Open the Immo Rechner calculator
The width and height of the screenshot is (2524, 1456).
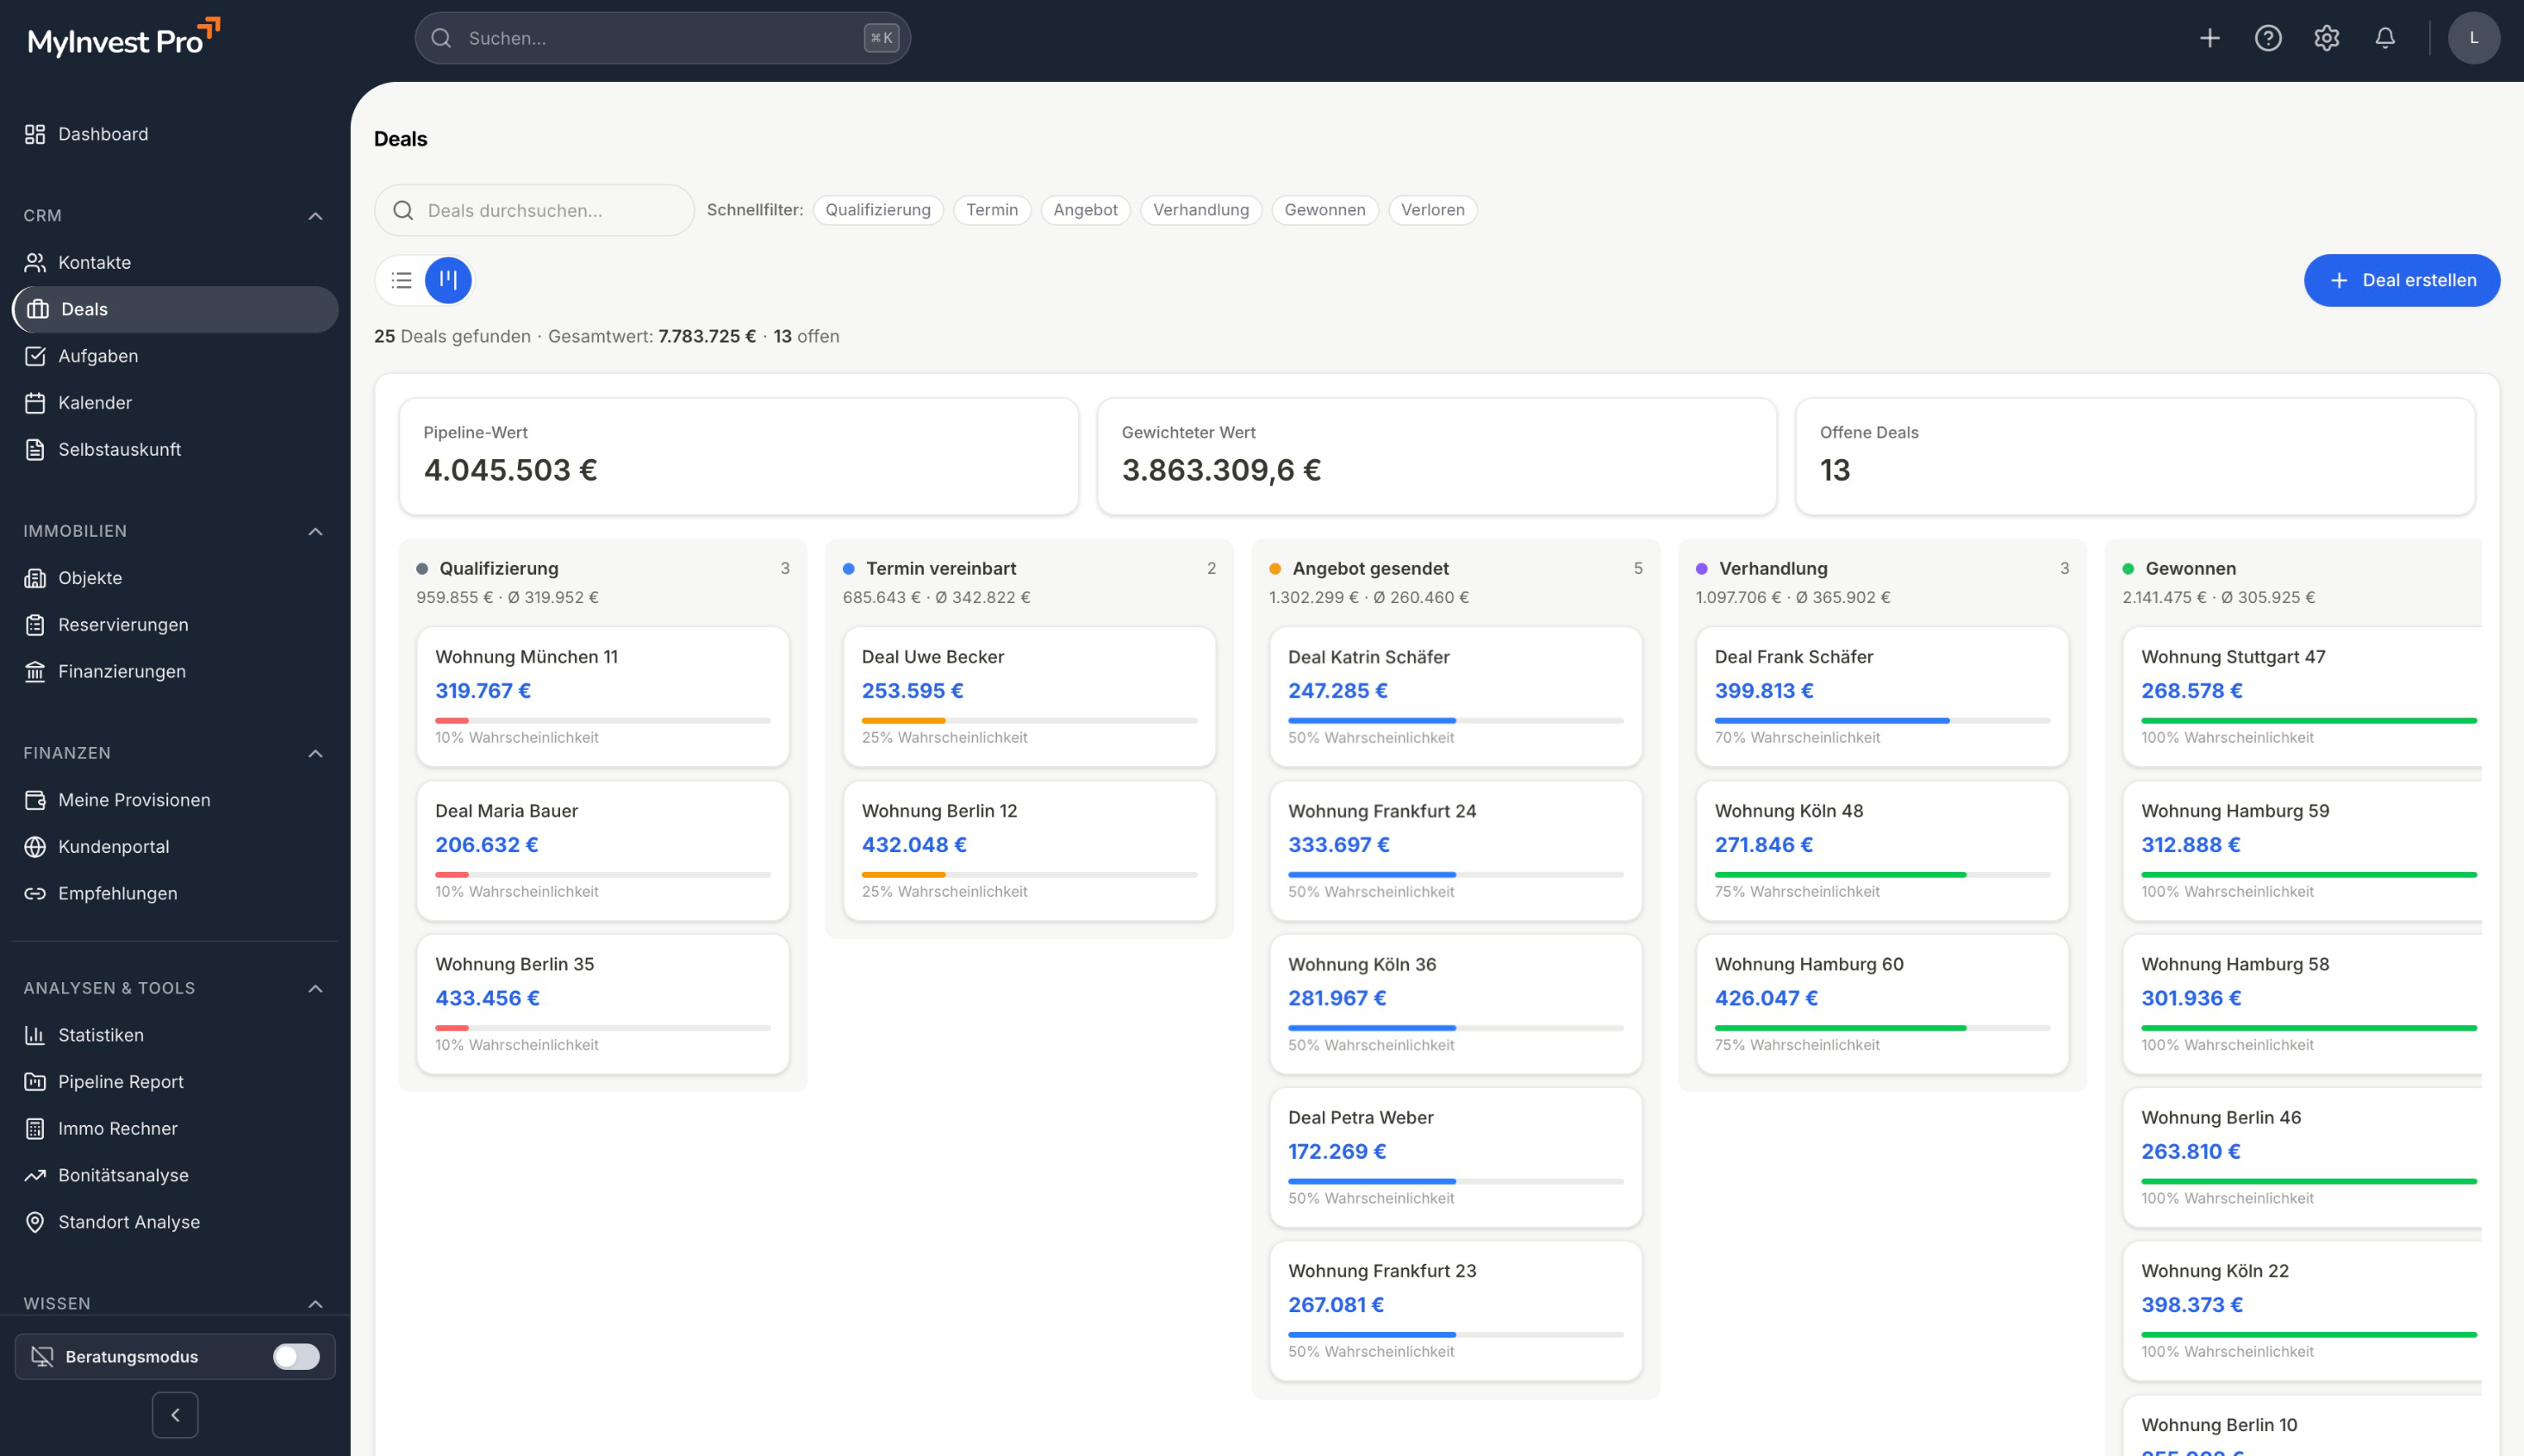pyautogui.click(x=117, y=1128)
